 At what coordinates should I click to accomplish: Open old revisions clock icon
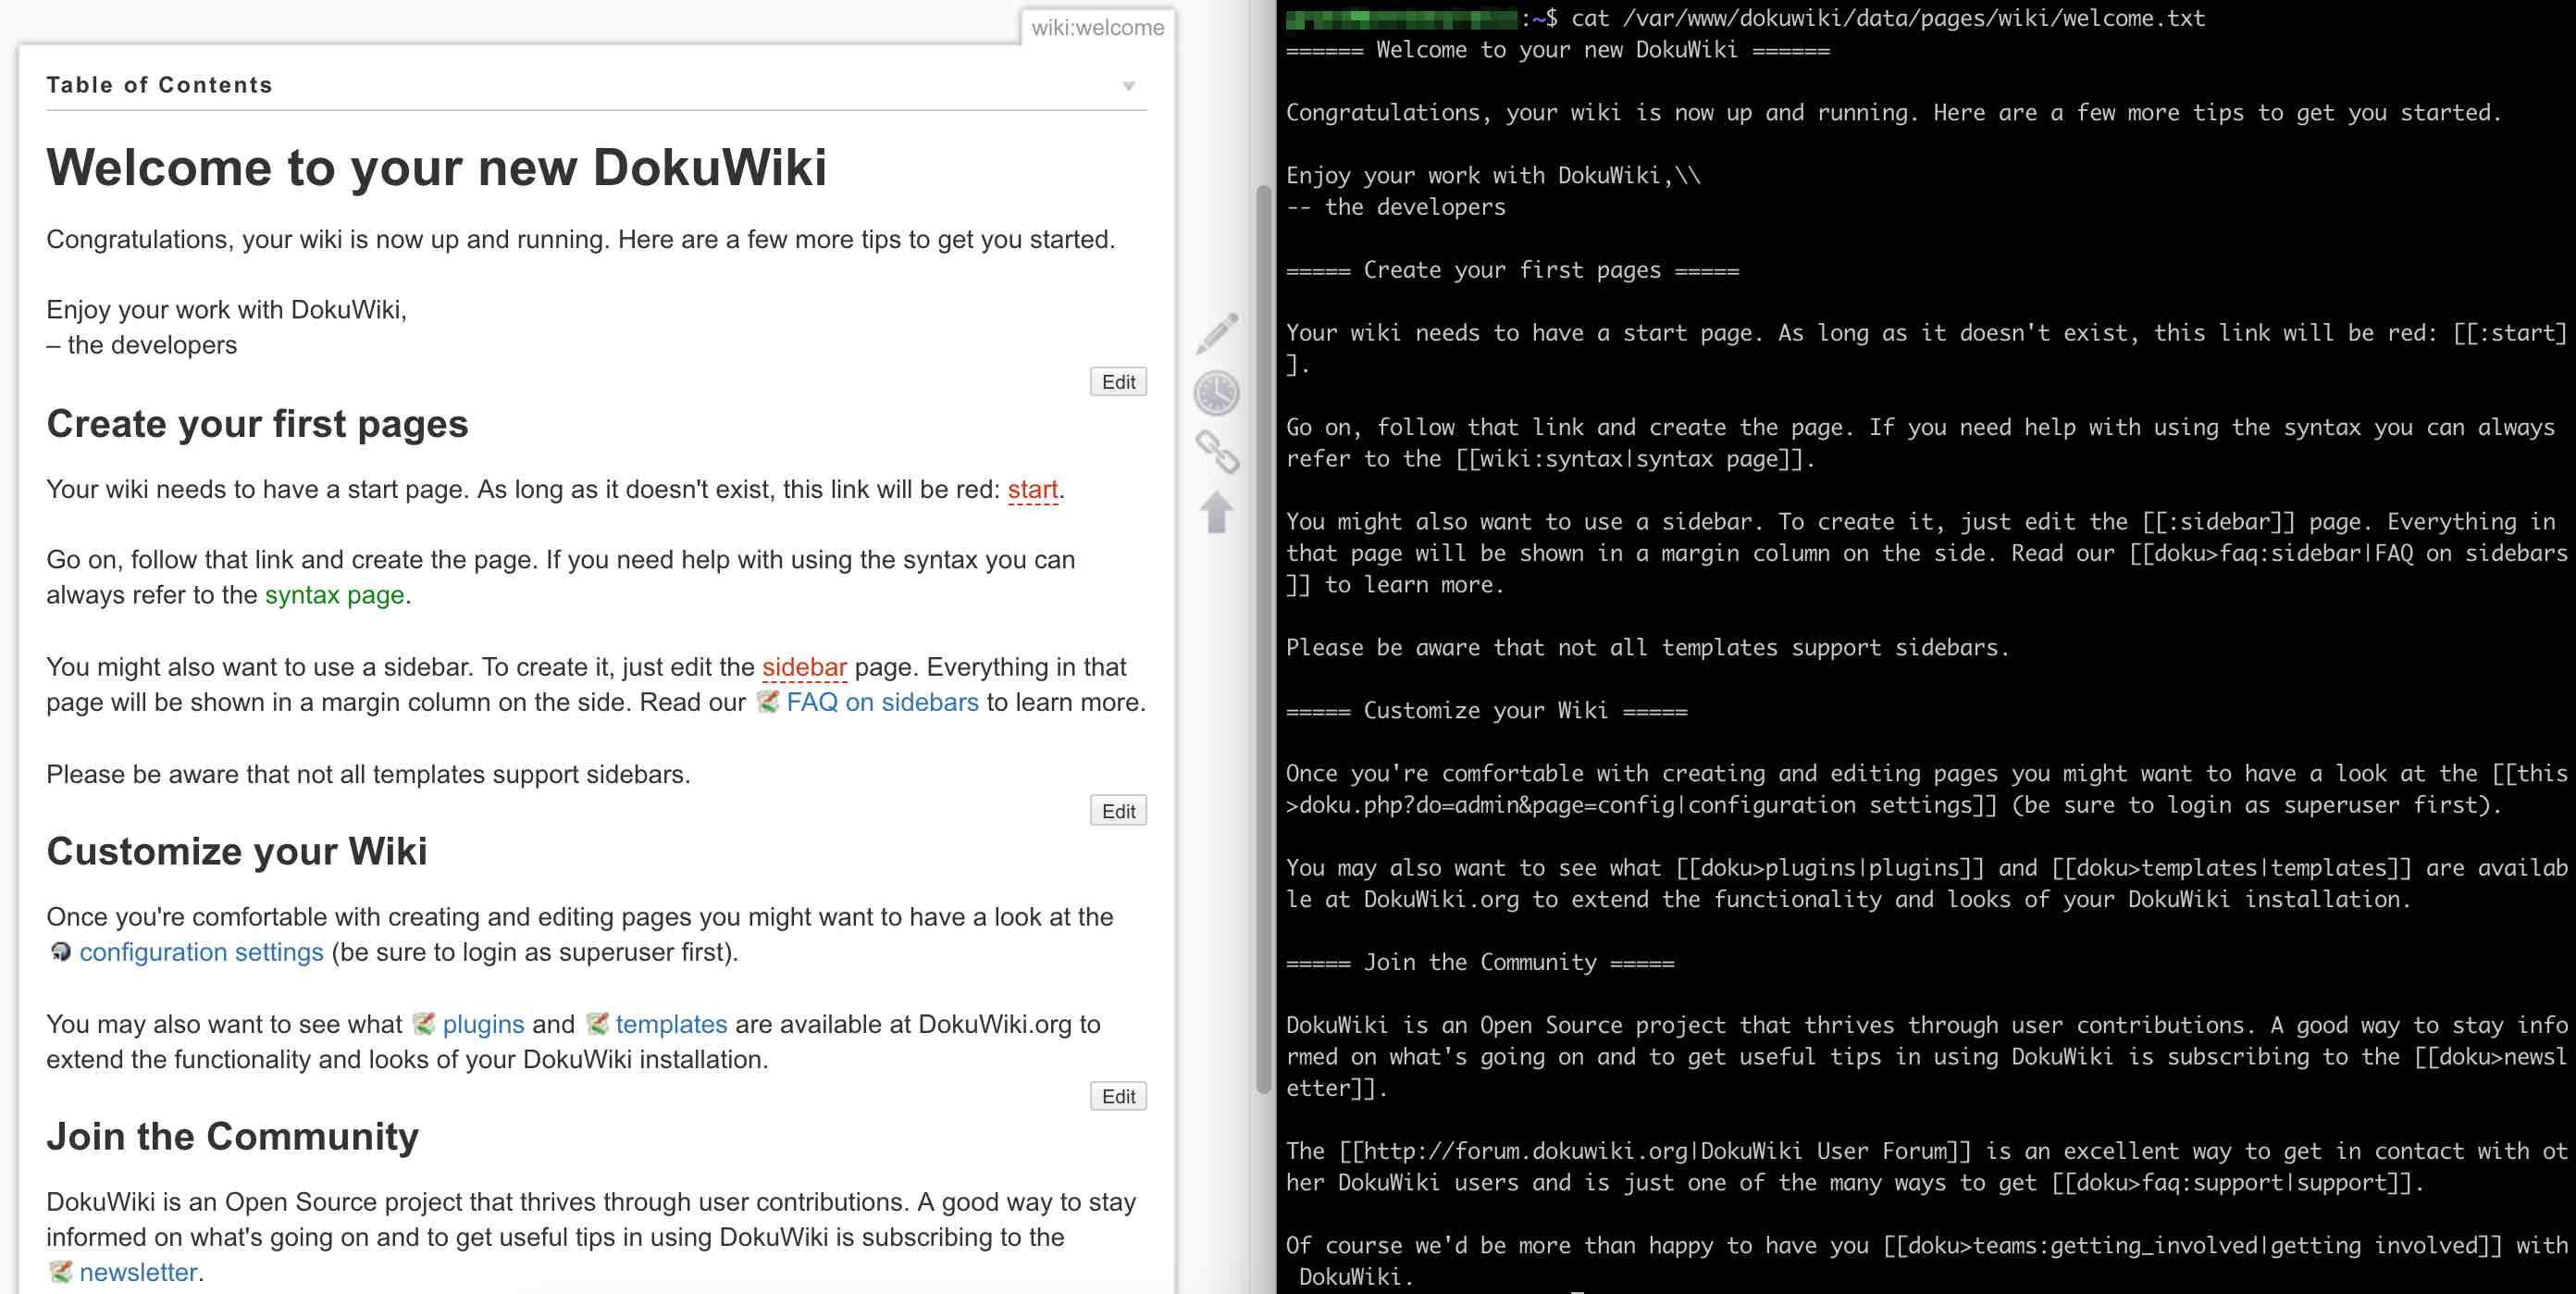coord(1216,393)
